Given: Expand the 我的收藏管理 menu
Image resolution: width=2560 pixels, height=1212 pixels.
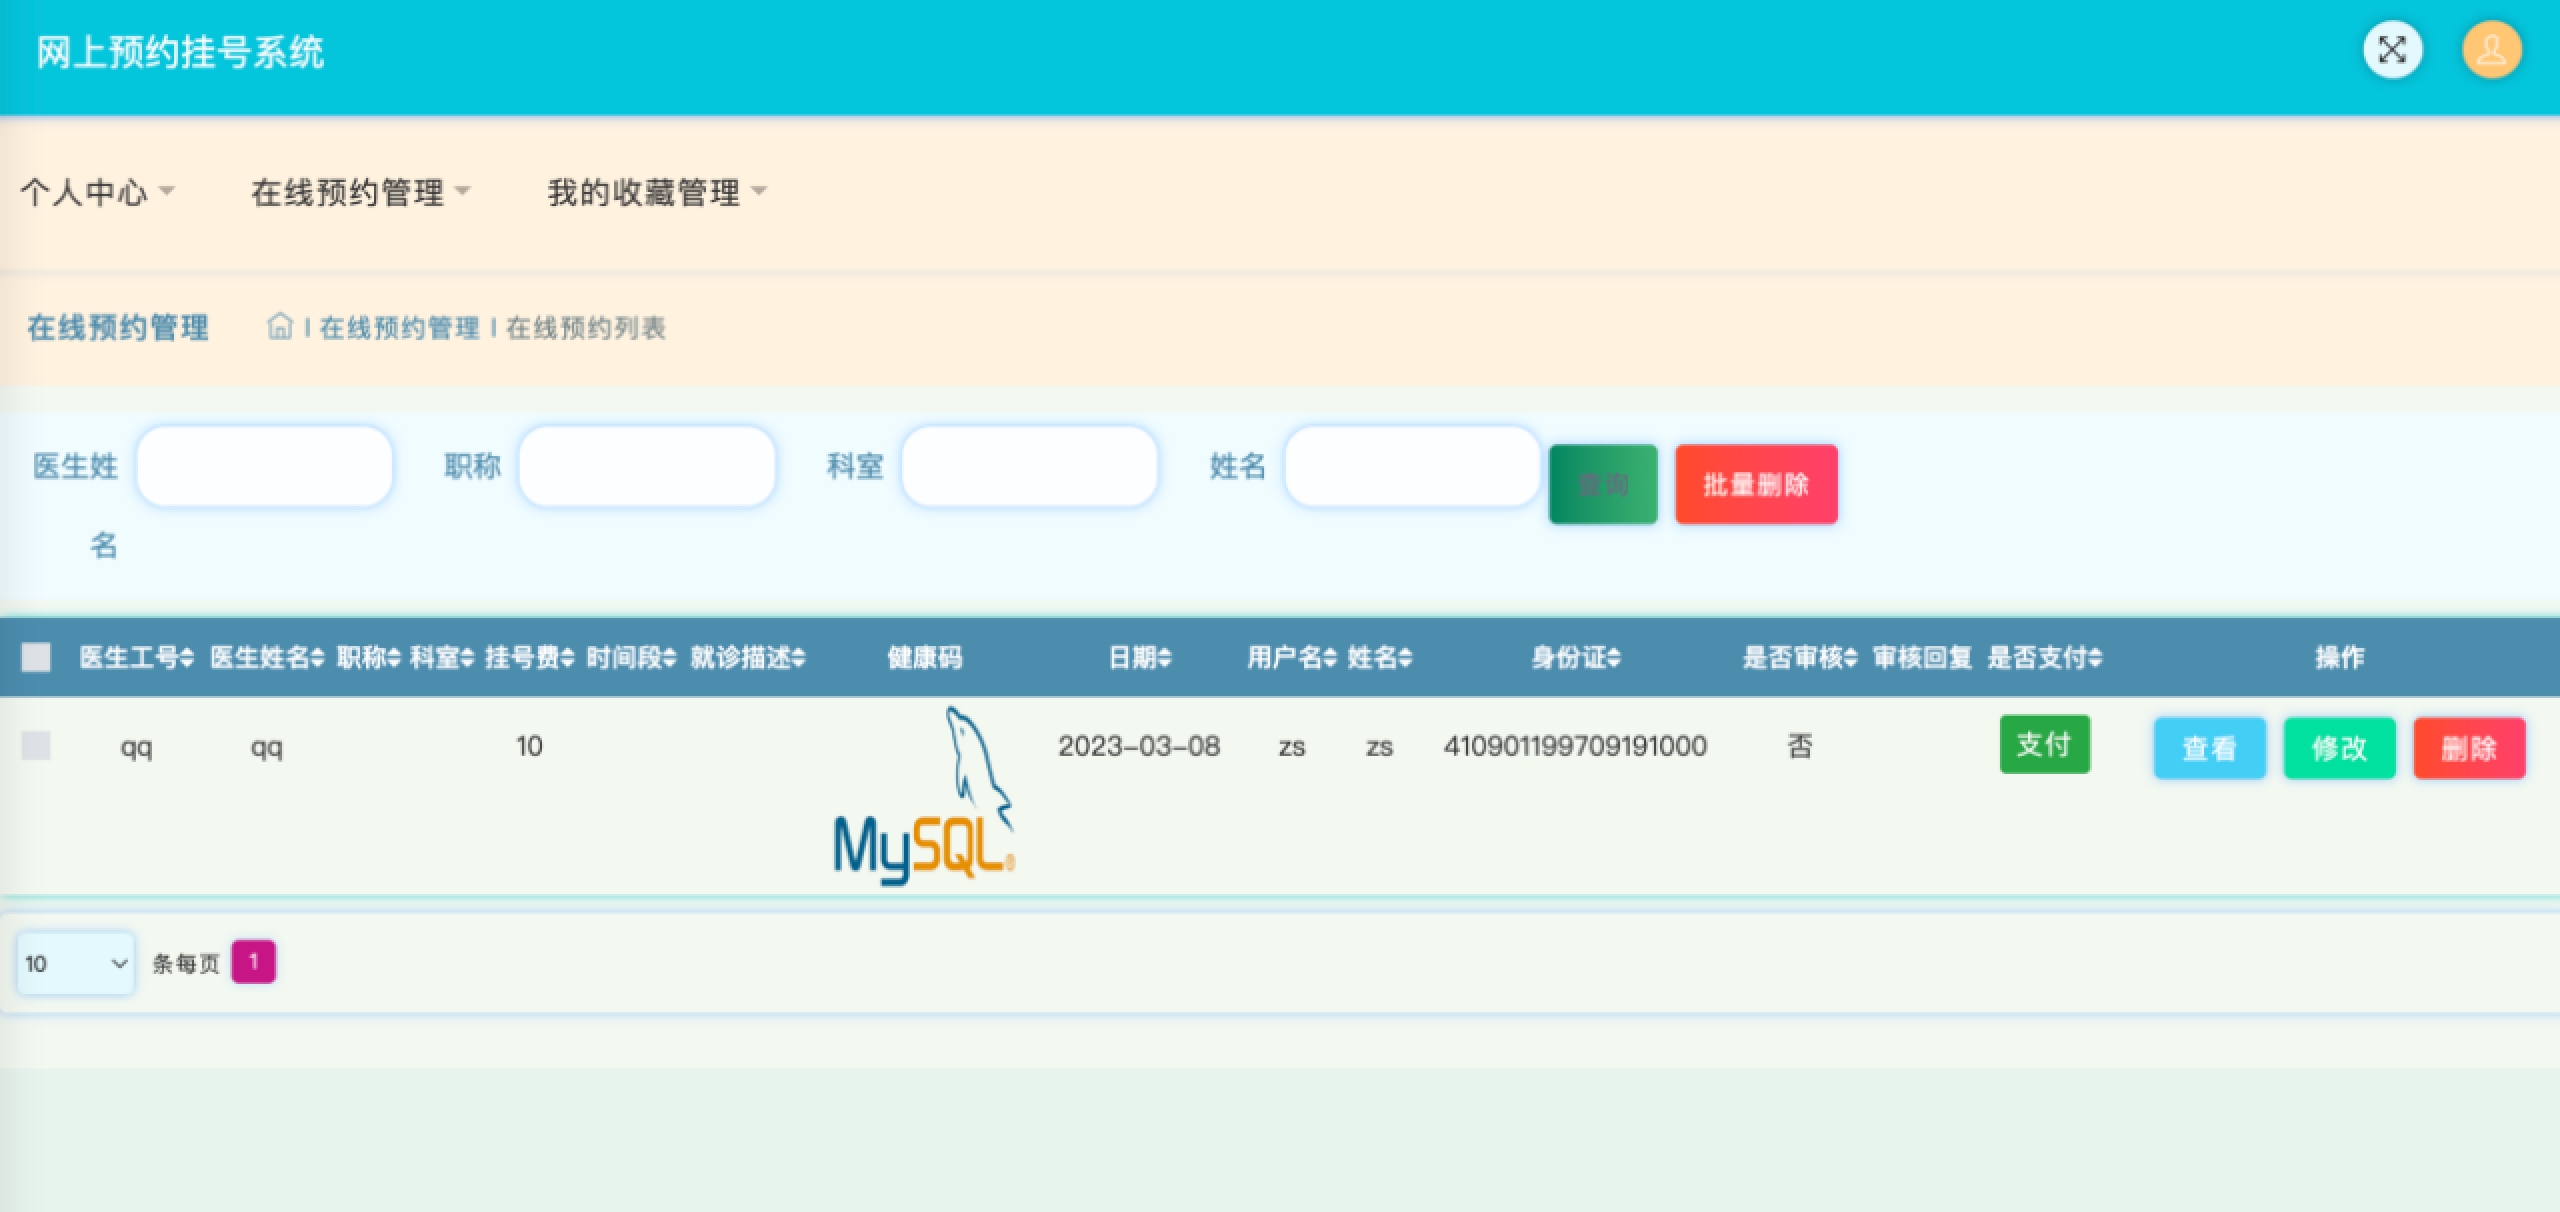Looking at the screenshot, I should coord(657,191).
